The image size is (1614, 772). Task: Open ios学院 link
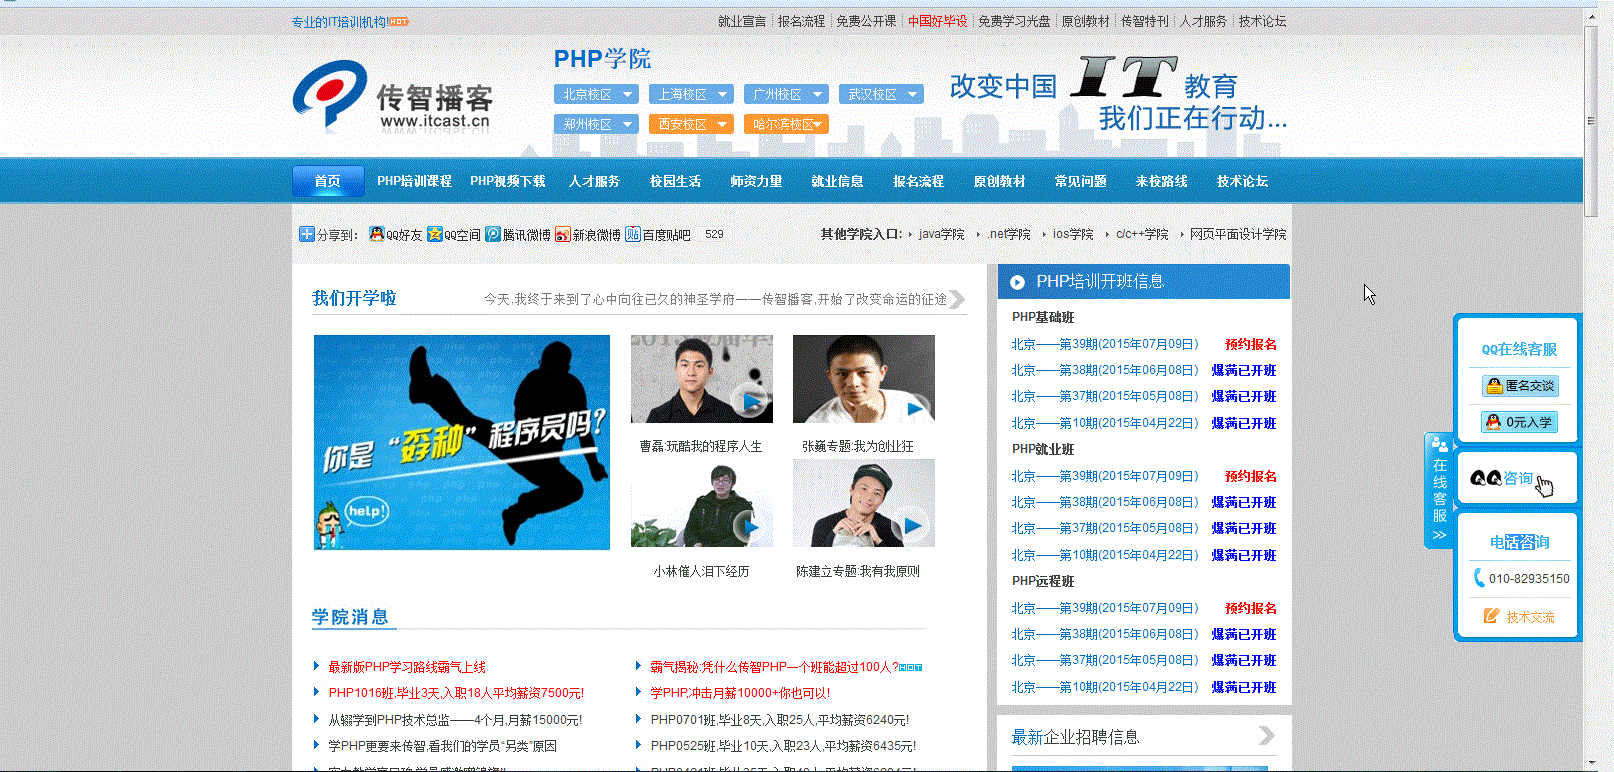(x=1073, y=234)
